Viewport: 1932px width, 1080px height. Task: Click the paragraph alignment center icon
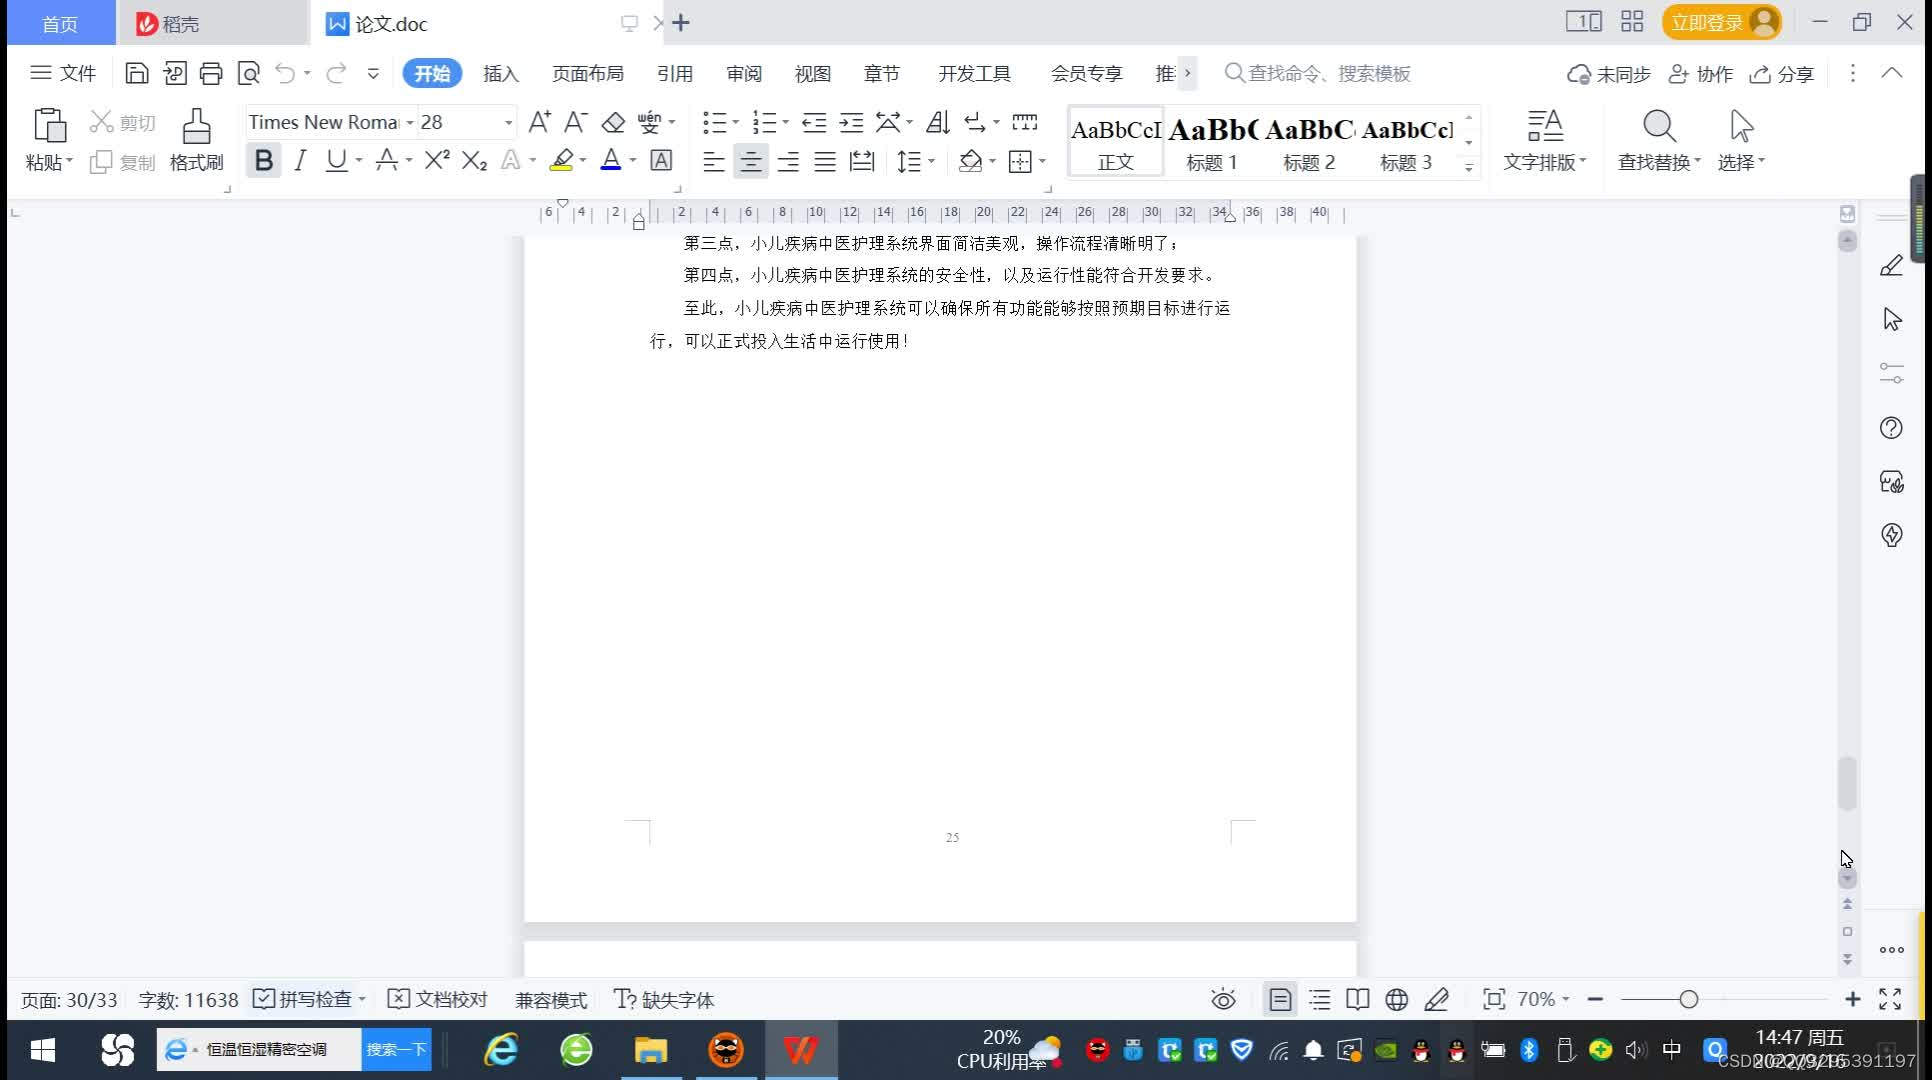[750, 162]
